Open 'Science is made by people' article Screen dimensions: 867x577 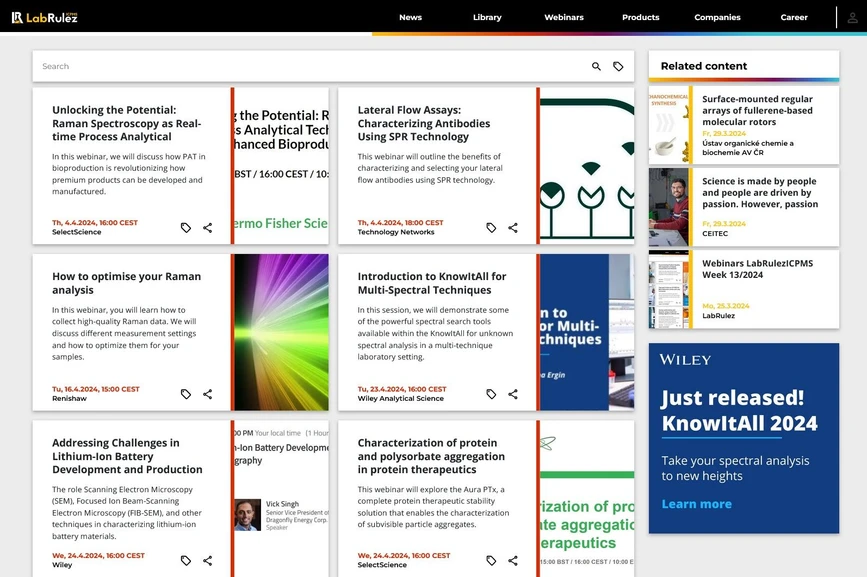[760, 192]
